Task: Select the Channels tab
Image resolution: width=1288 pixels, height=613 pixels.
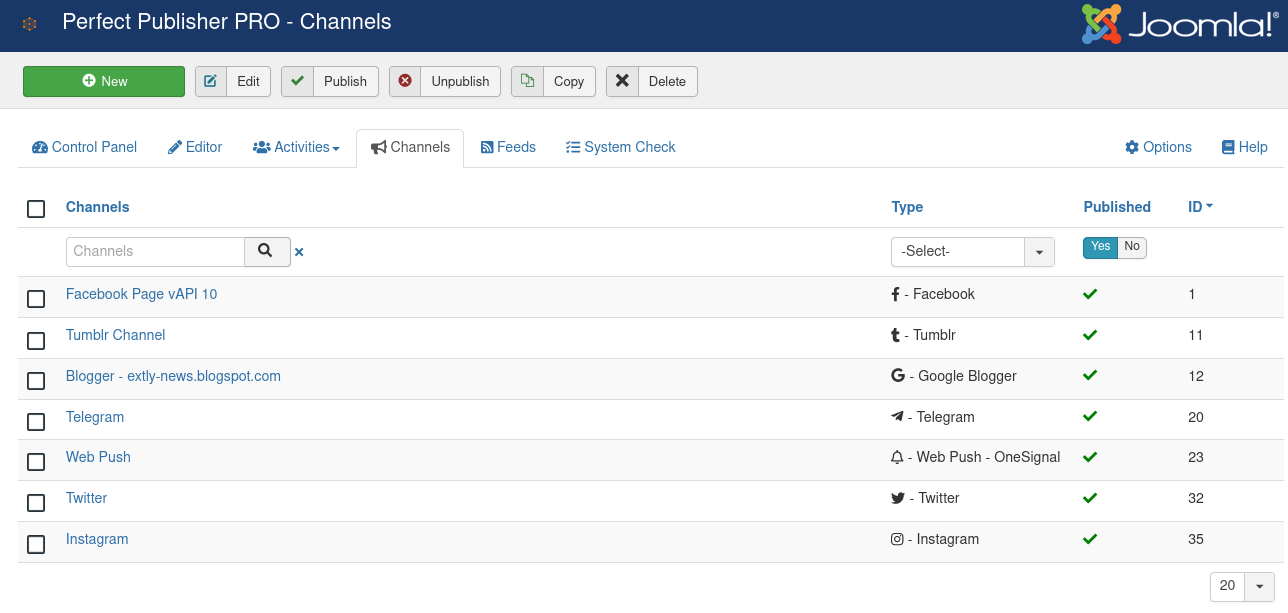Action: 410,147
